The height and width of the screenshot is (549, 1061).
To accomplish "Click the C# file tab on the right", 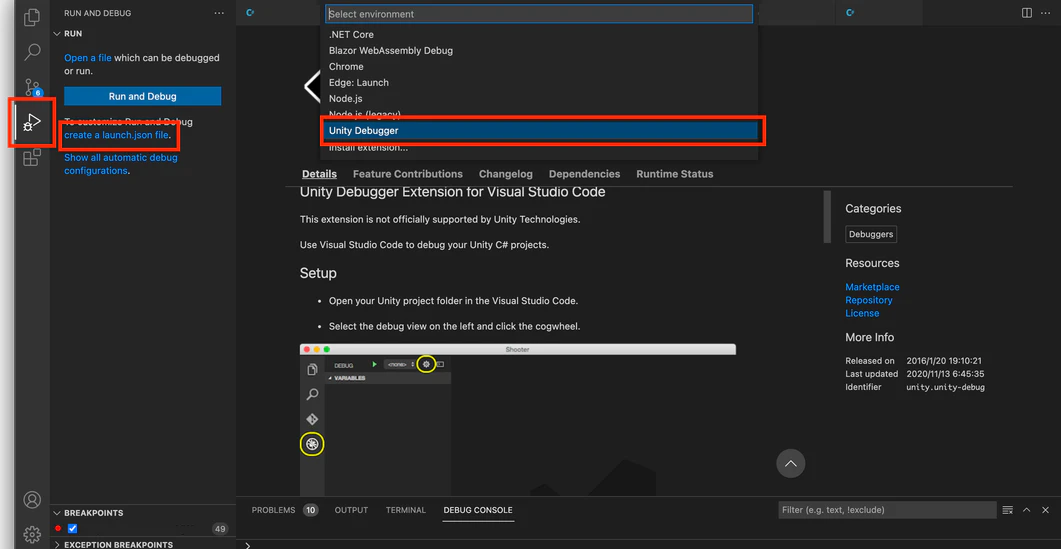I will (x=851, y=13).
